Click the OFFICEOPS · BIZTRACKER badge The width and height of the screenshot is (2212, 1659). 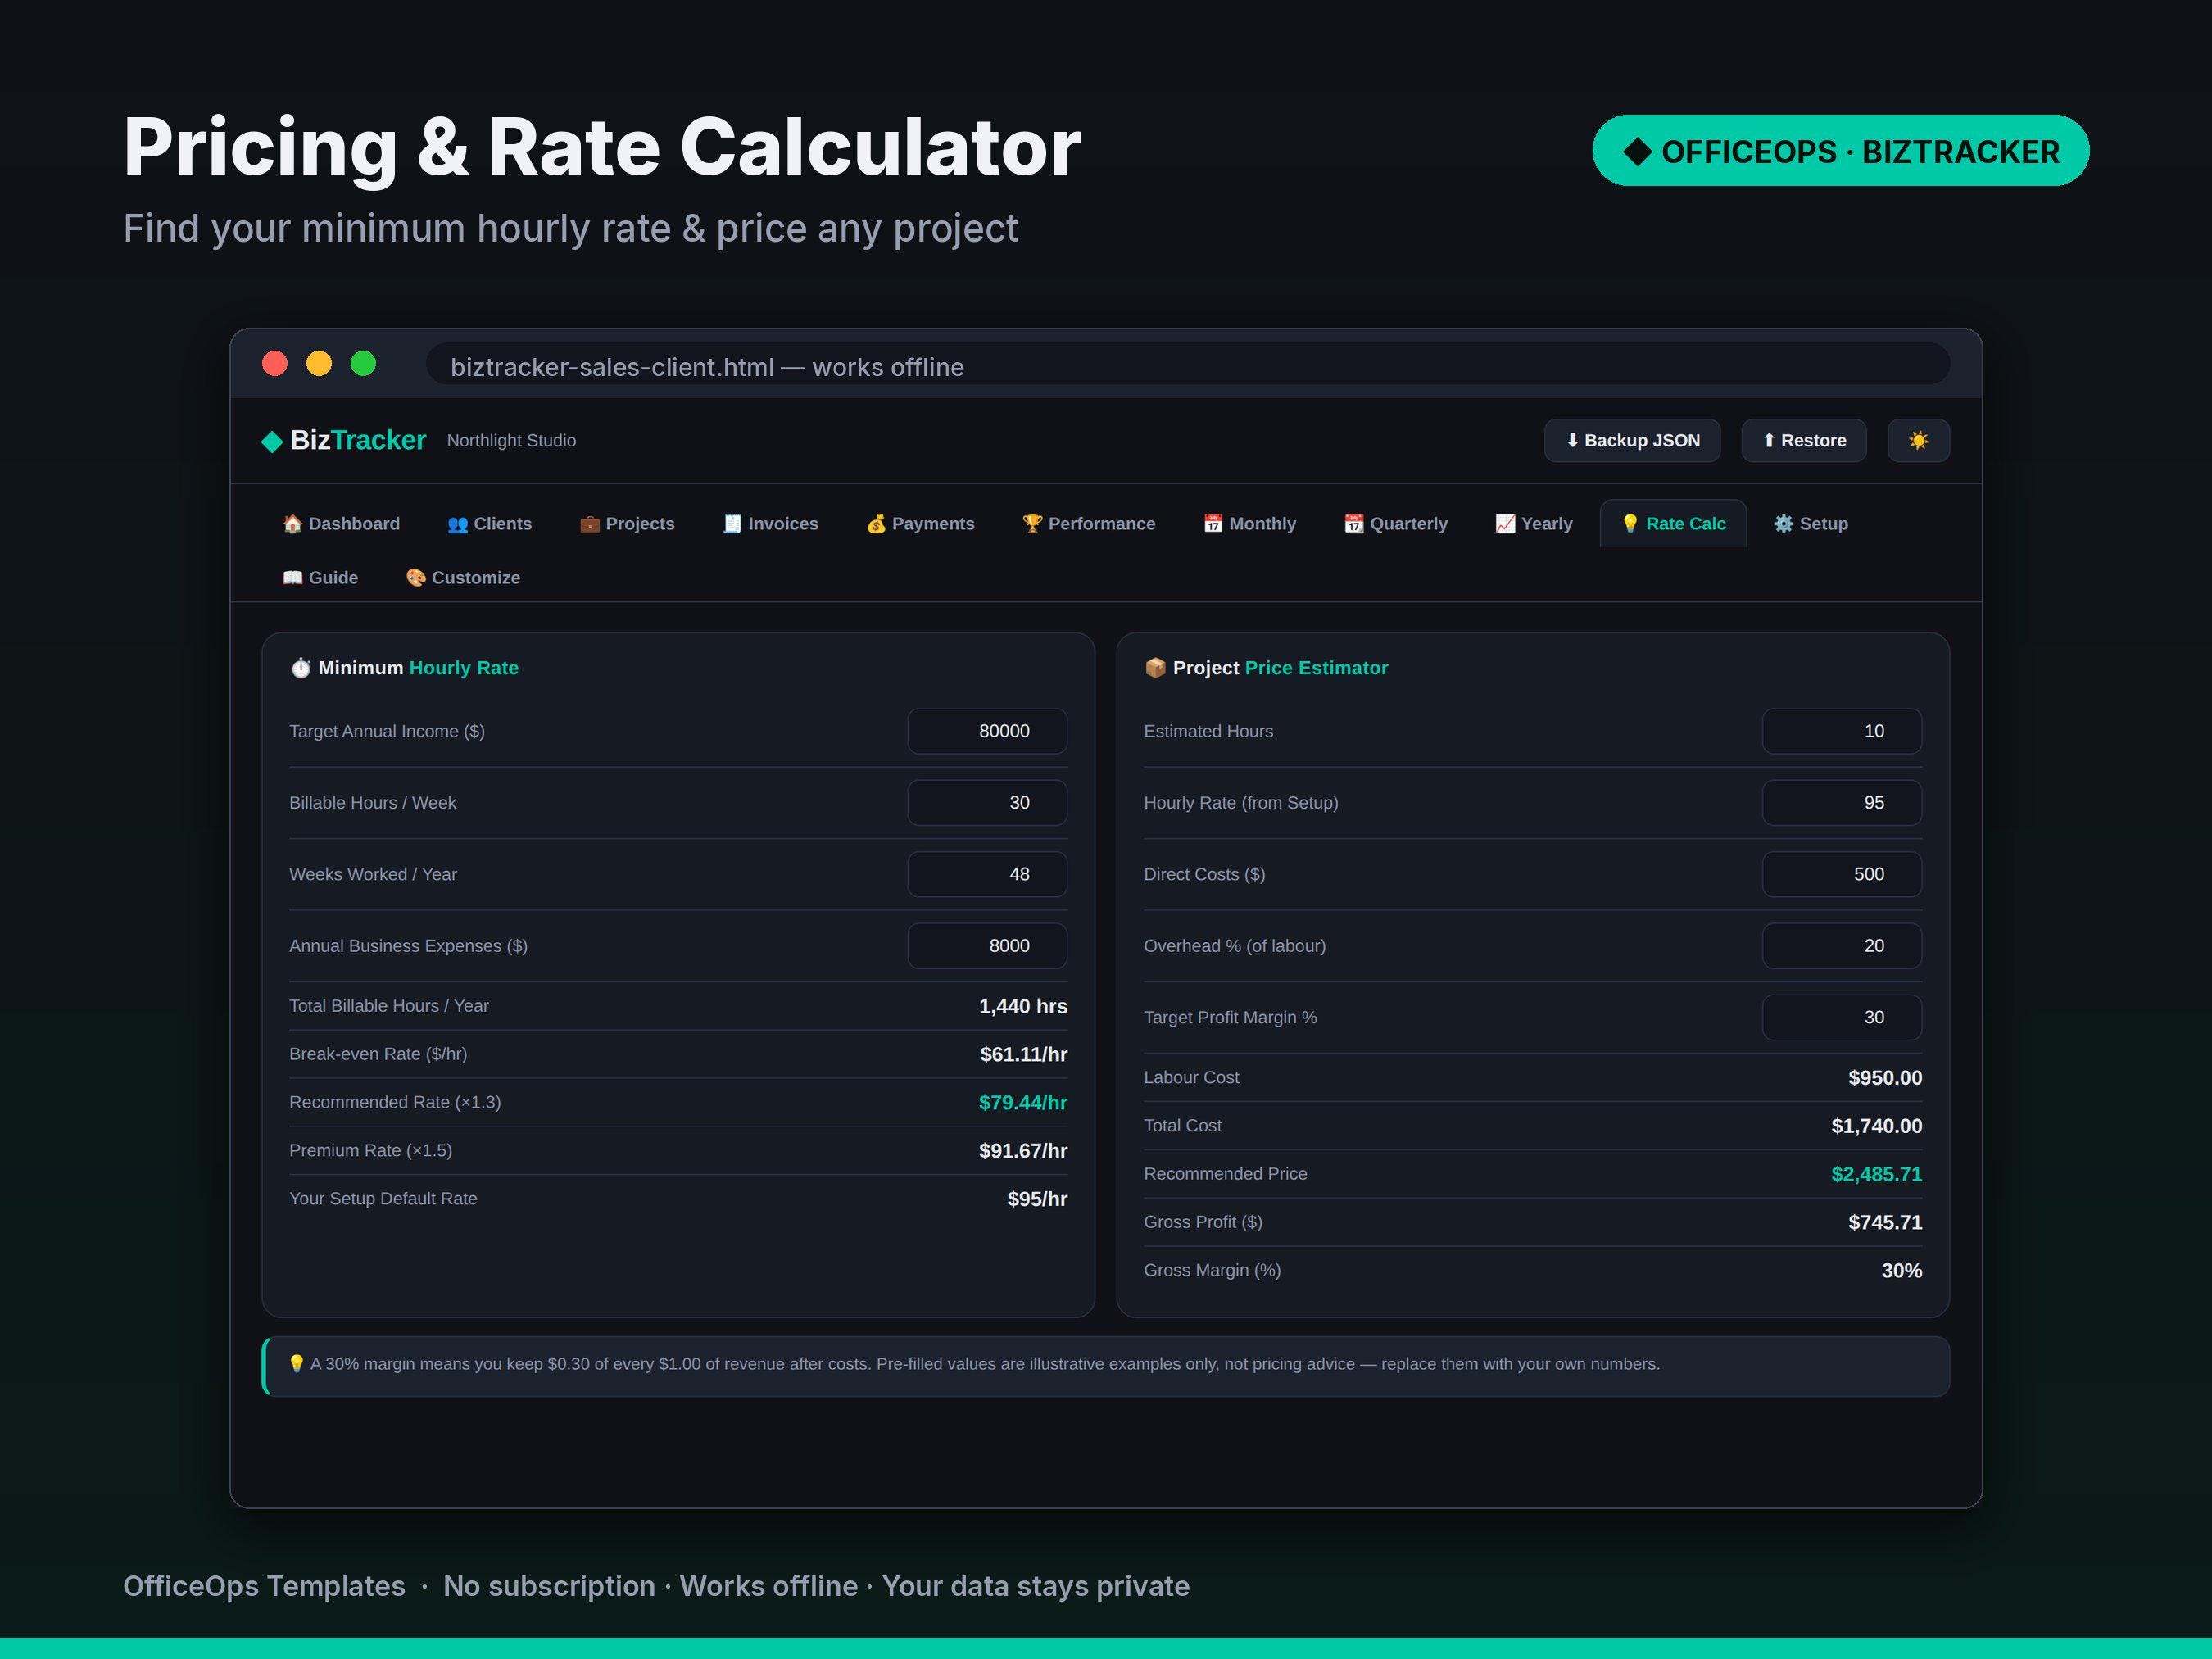1841,151
